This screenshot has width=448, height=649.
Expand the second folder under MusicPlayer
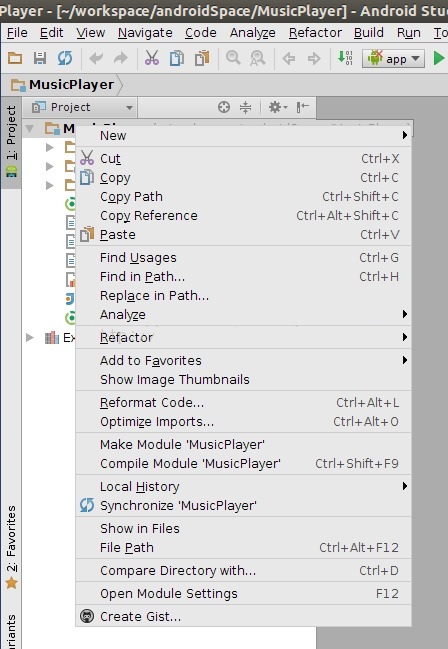click(49, 166)
